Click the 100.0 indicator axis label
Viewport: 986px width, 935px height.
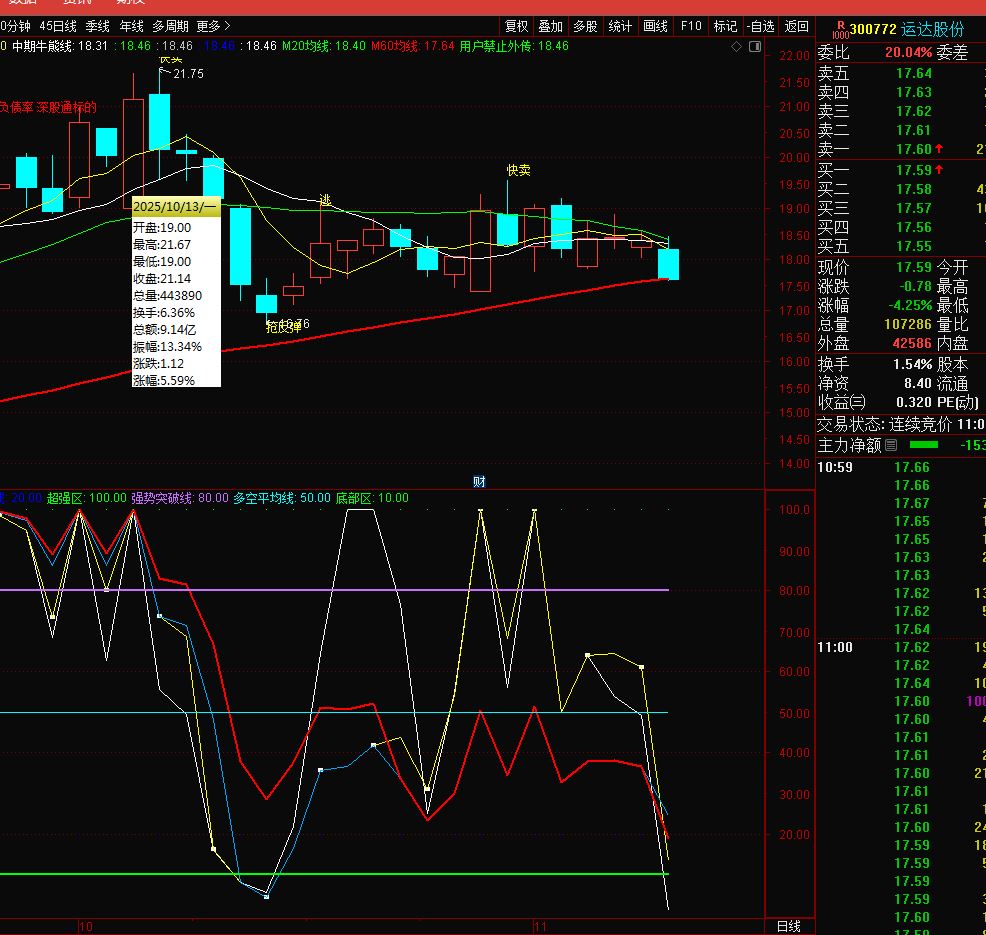click(794, 509)
